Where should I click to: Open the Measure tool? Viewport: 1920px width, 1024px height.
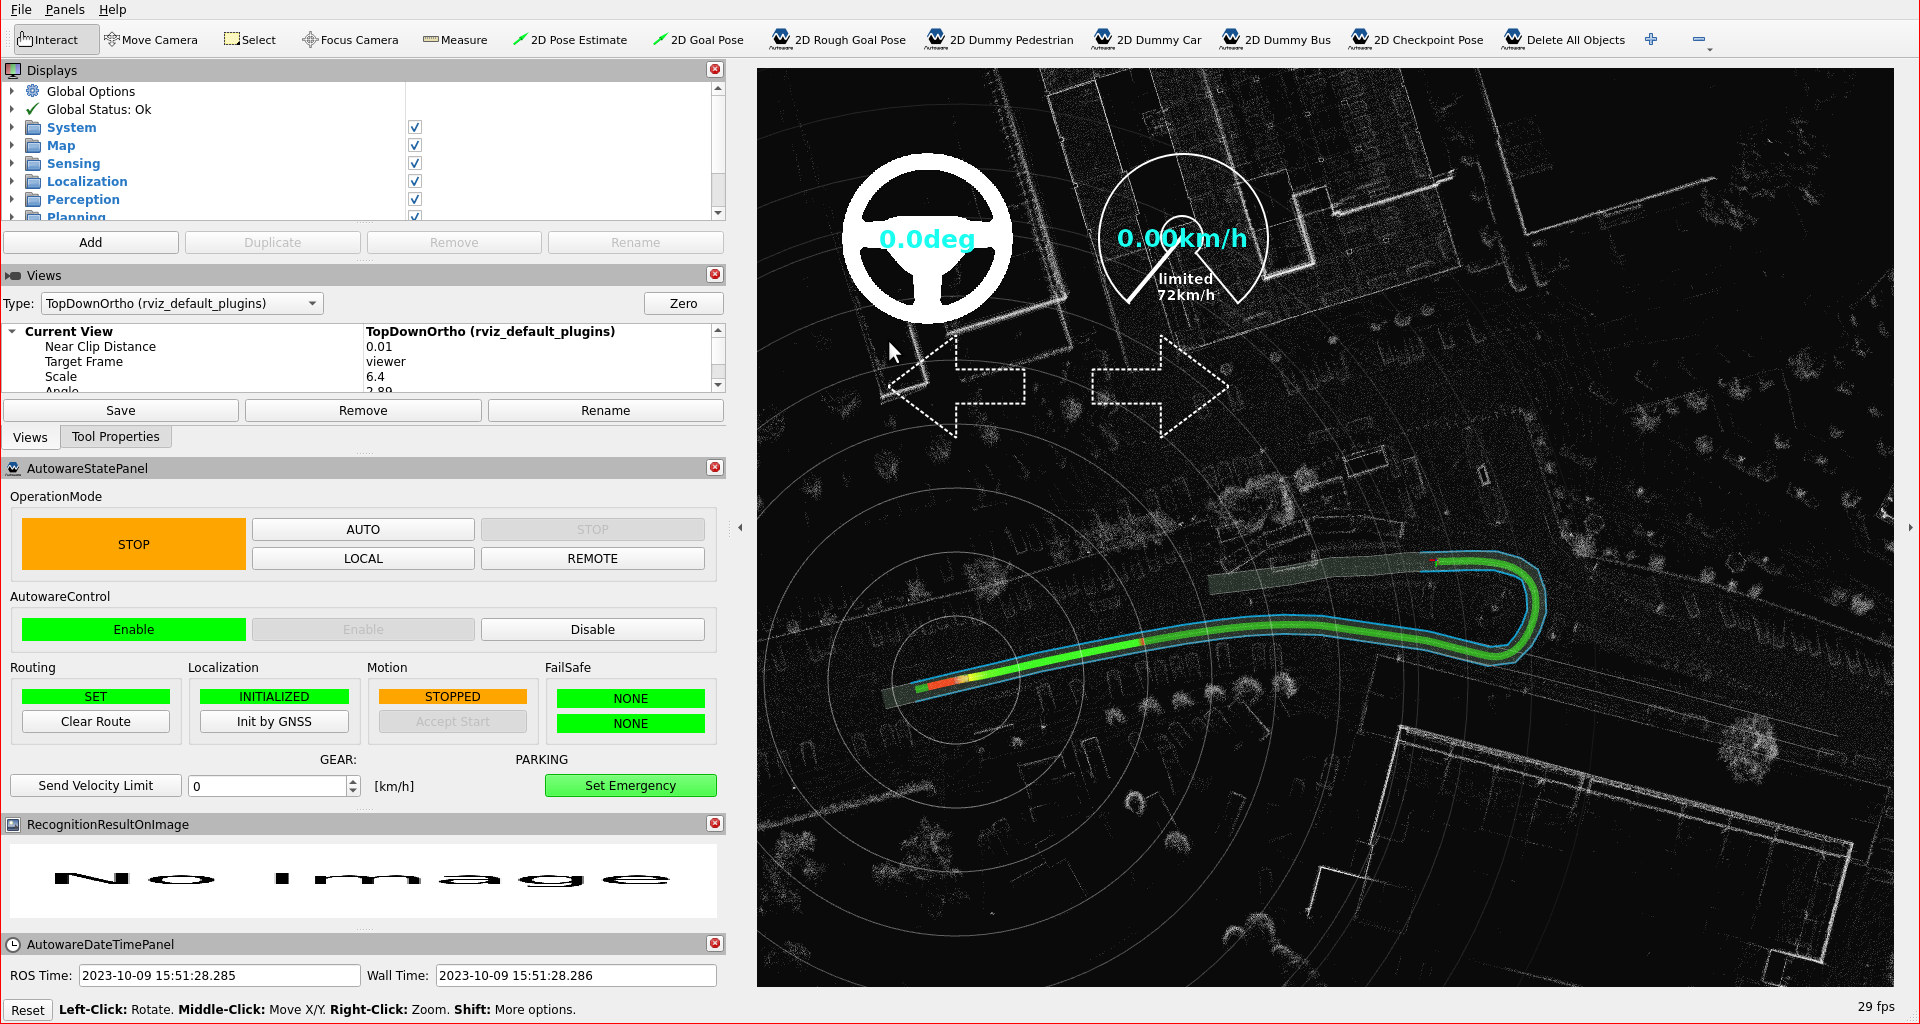(455, 40)
